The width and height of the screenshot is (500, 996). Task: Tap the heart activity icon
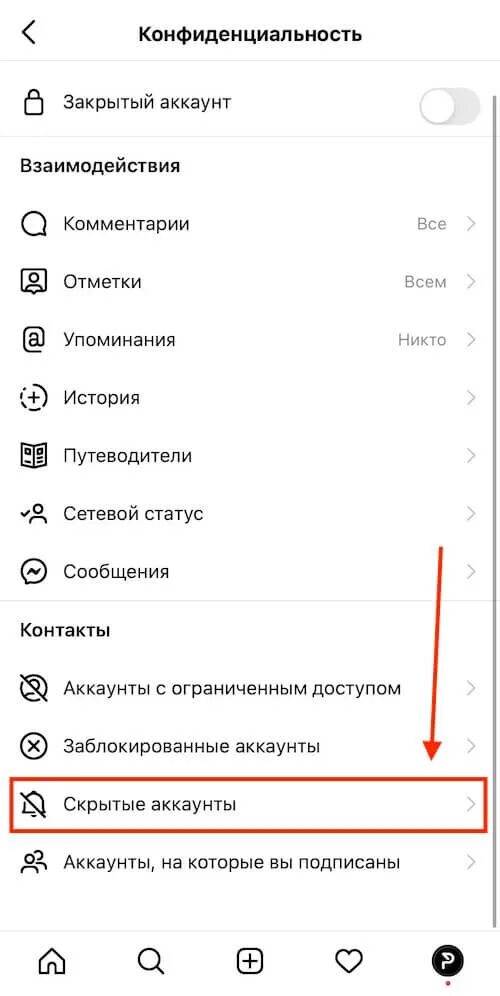coord(349,961)
